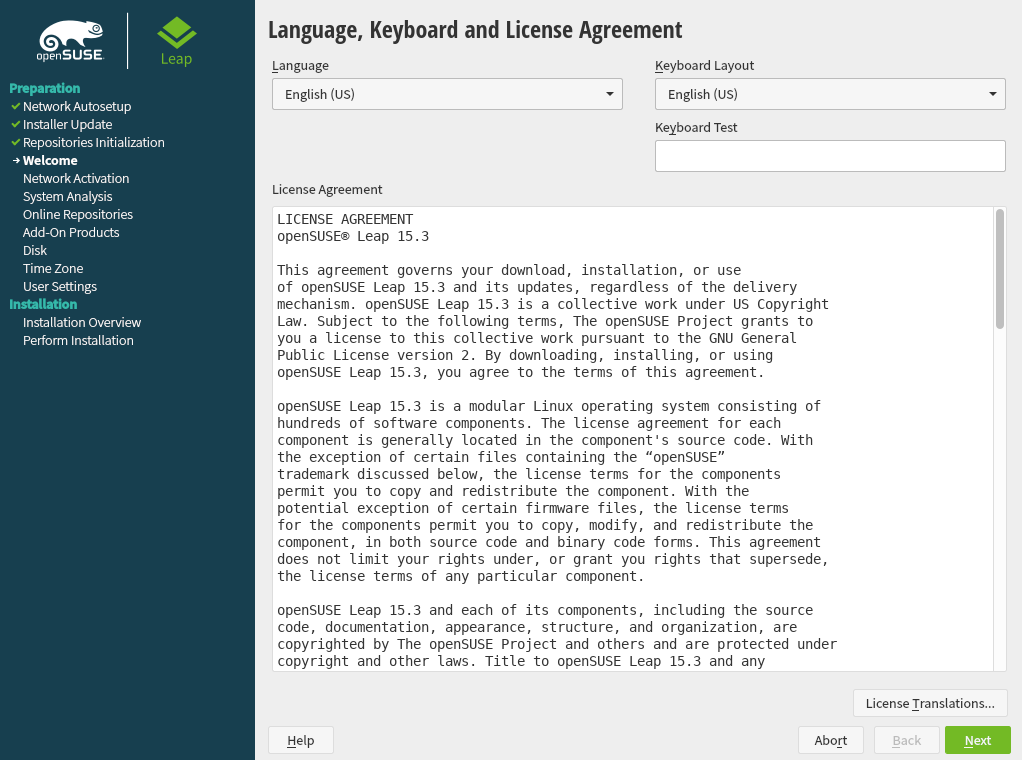1022x760 pixels.
Task: Select the Time Zone step in sidebar
Action: pos(53,269)
